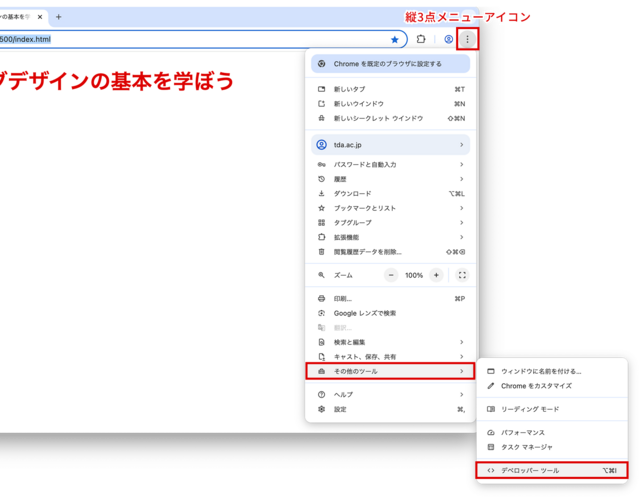640x498 pixels.
Task: Choose 閲覧履歴データを削除
Action: (391, 252)
